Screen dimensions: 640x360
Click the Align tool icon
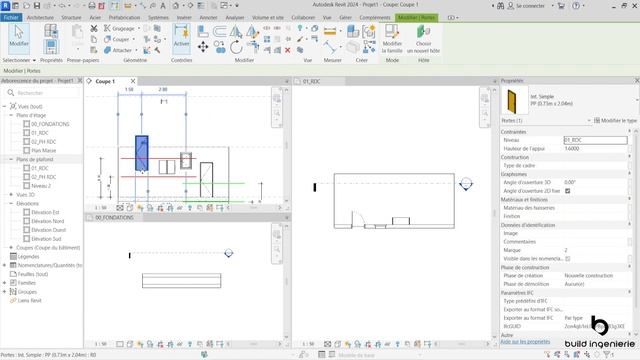click(x=203, y=31)
